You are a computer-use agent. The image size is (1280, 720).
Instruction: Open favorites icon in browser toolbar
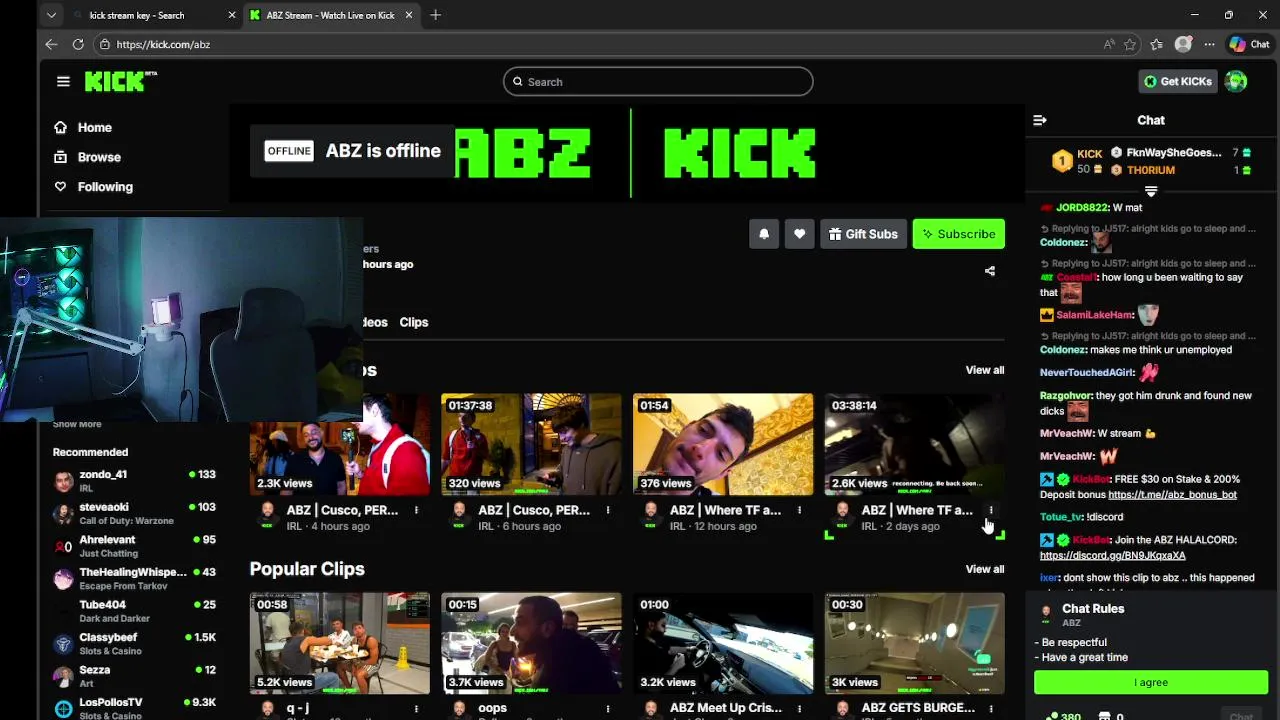coord(1157,44)
